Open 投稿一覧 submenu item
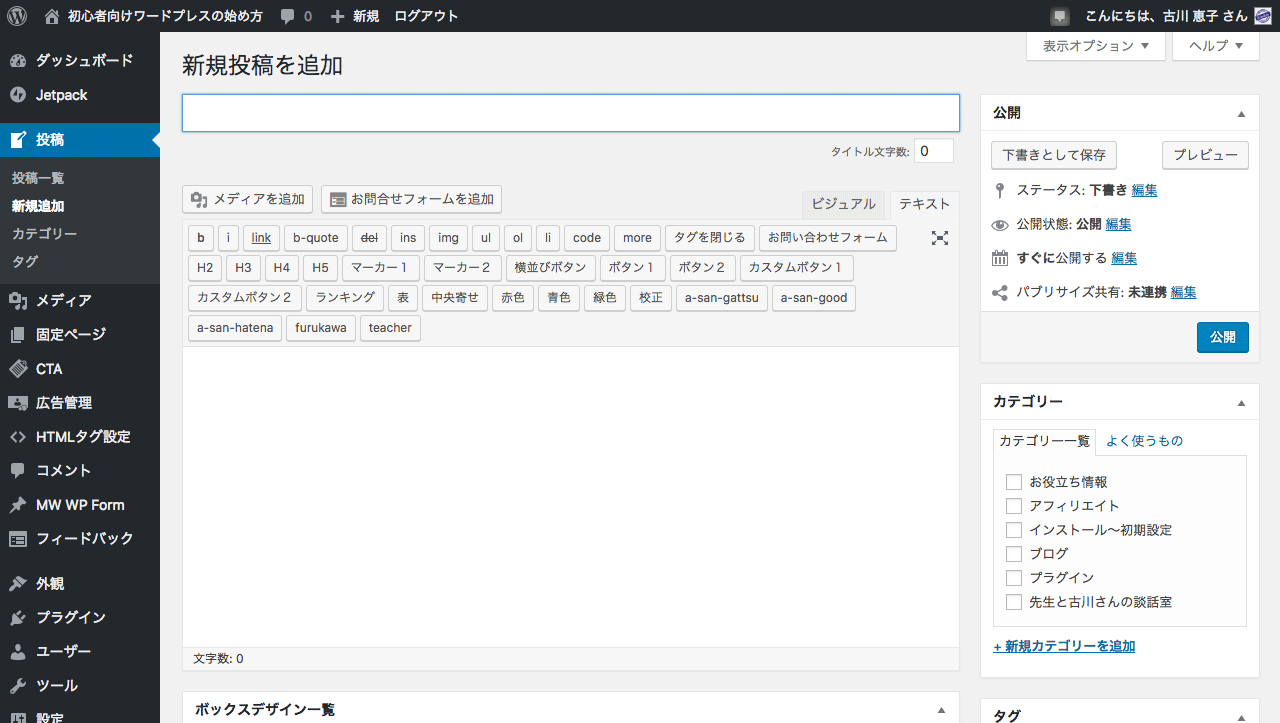The image size is (1280, 723). tap(38, 178)
